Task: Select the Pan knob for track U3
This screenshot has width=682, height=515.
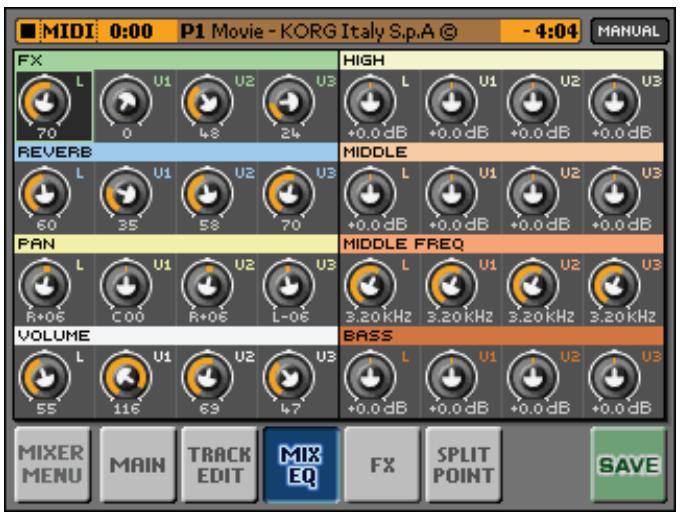Action: tap(289, 285)
